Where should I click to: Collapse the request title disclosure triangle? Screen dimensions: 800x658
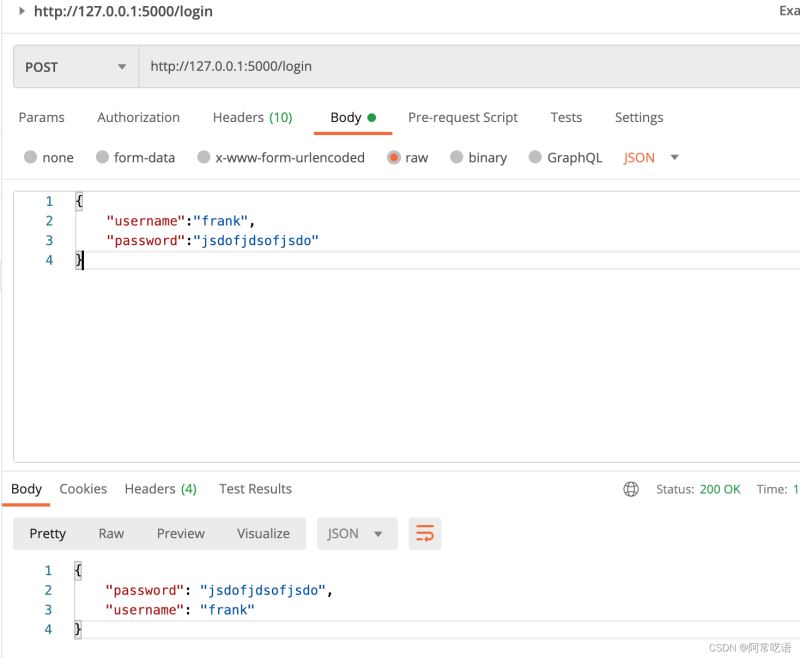click(x=22, y=11)
